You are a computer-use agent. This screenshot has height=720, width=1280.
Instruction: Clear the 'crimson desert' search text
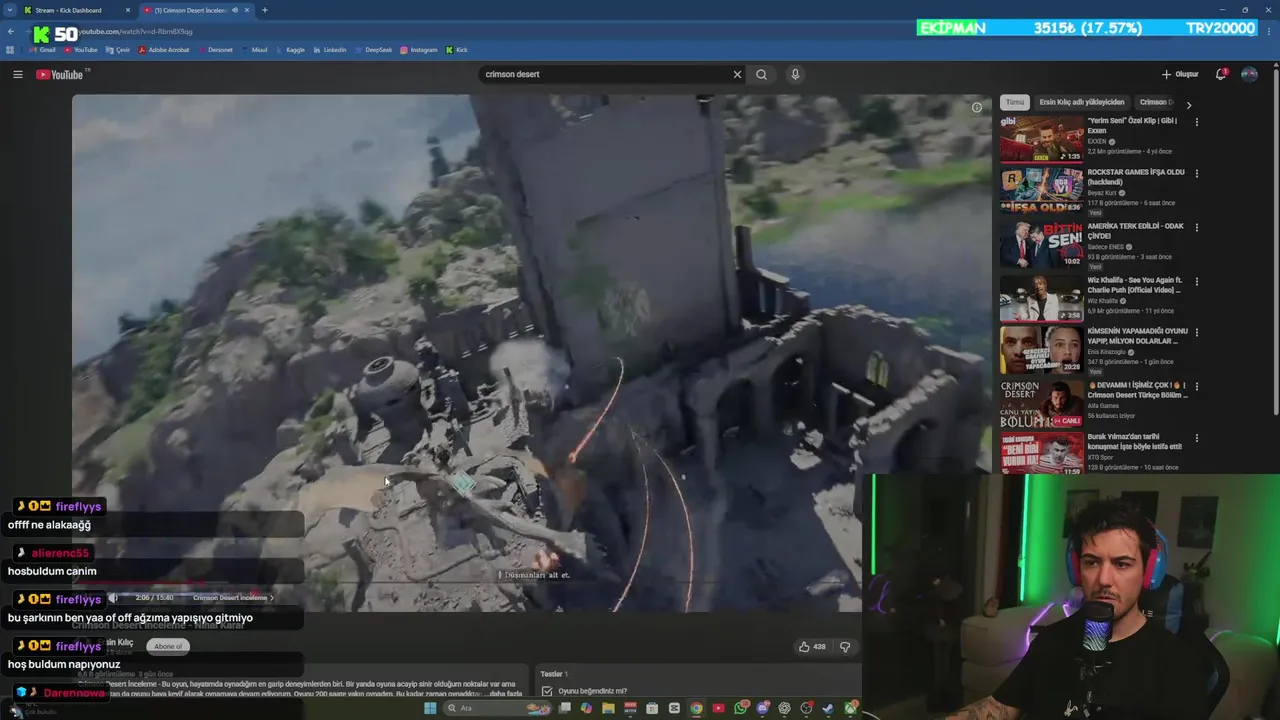(737, 74)
